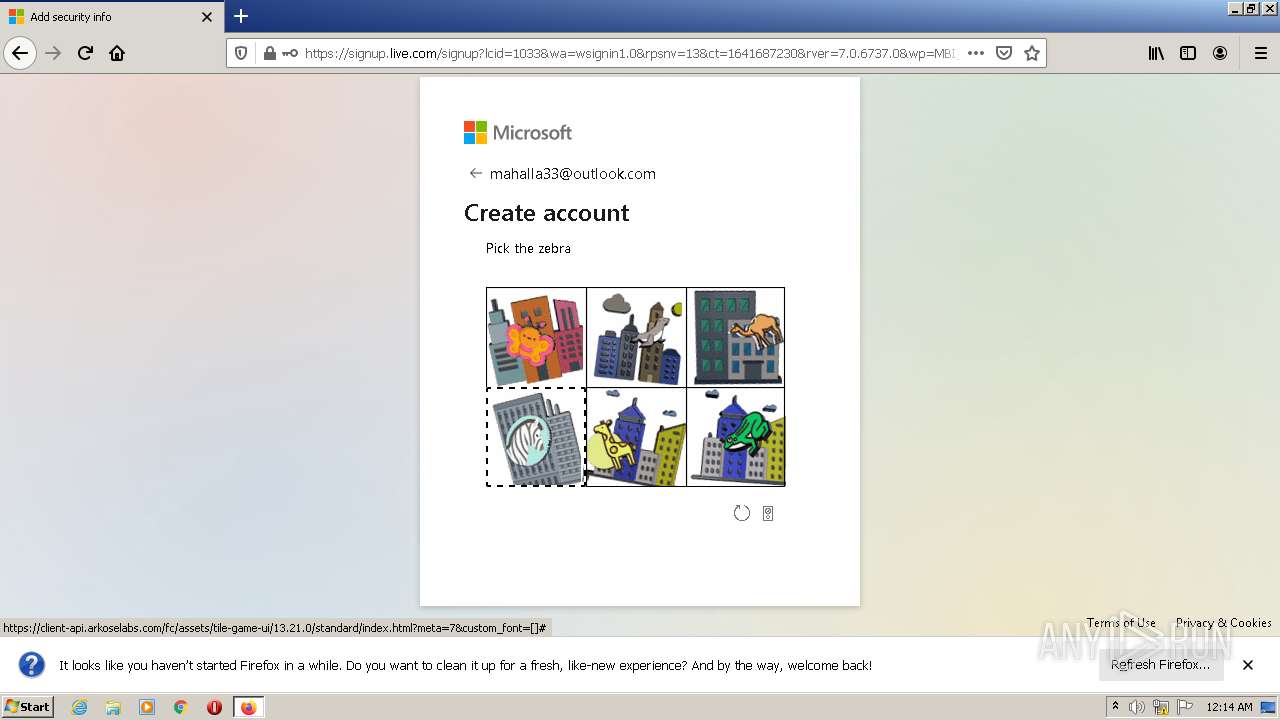The height and width of the screenshot is (720, 1280).
Task: Close the Add security info tab
Action: click(207, 17)
